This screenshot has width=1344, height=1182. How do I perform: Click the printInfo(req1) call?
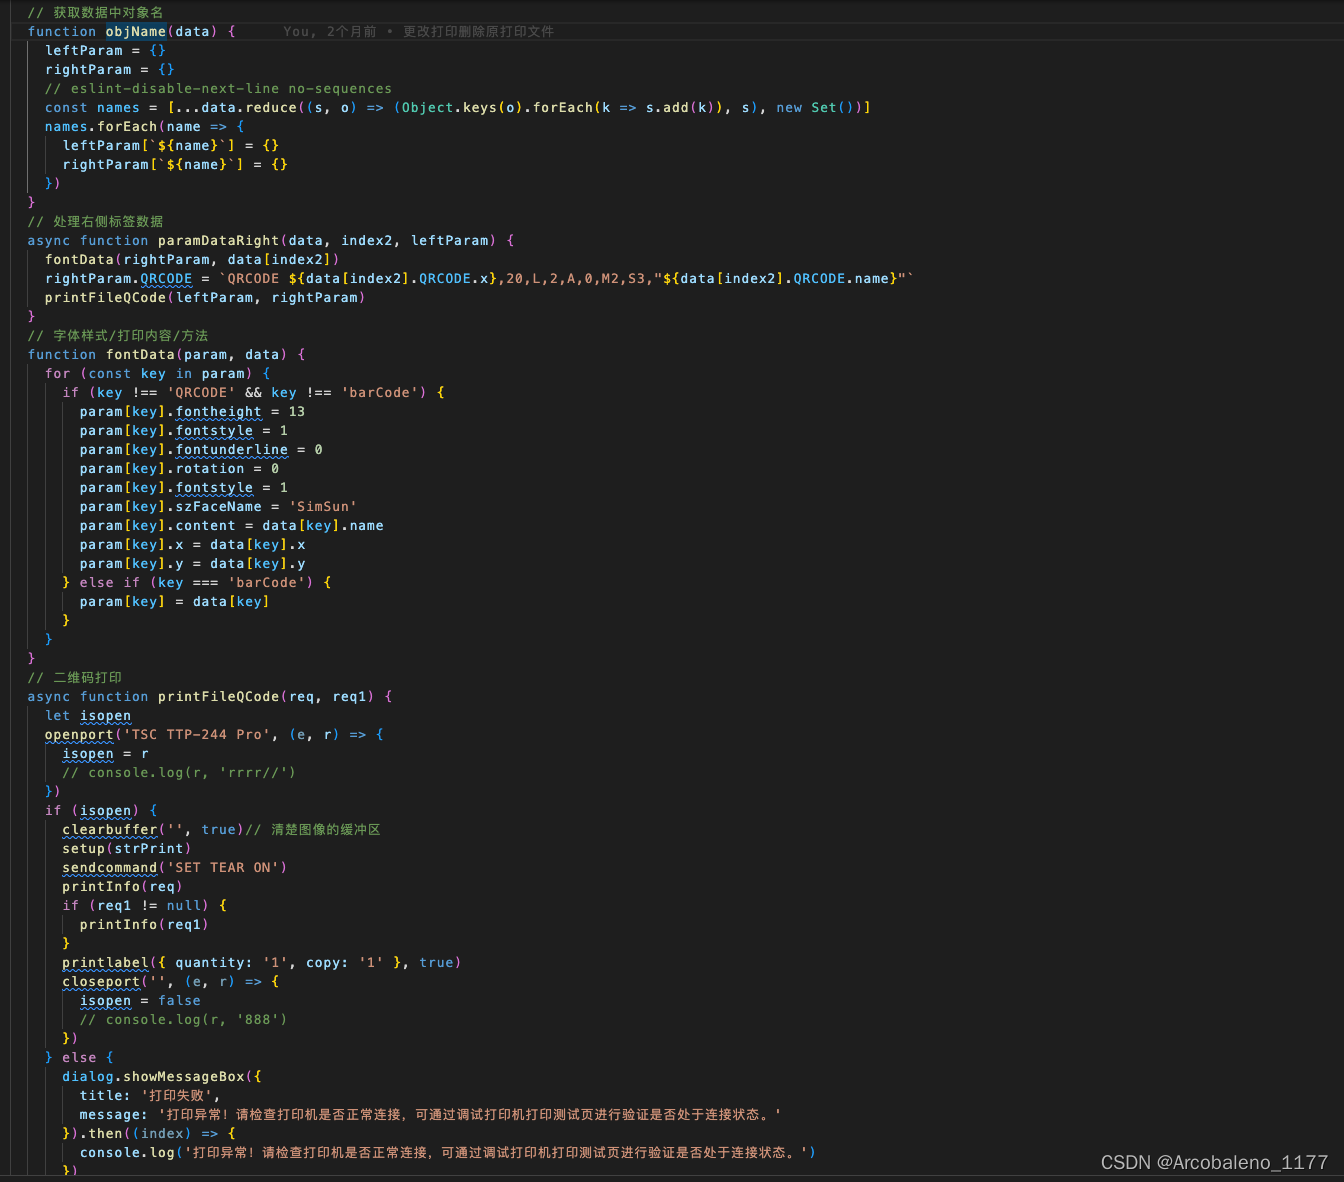point(145,924)
